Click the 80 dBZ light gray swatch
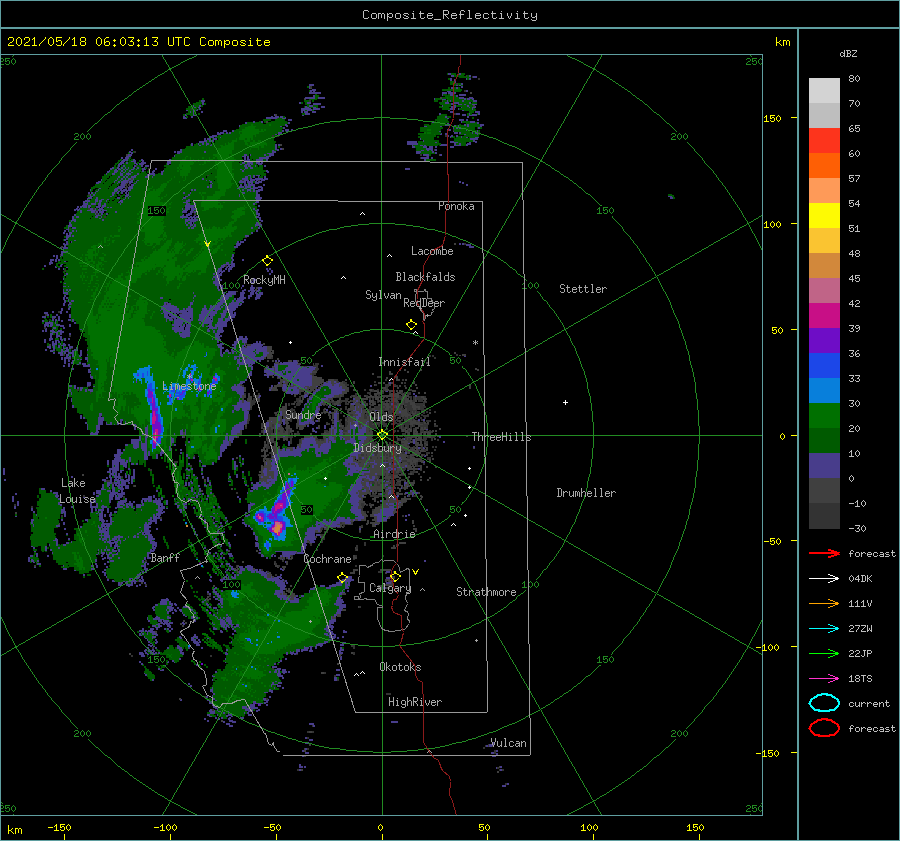This screenshot has width=900, height=841. click(824, 90)
